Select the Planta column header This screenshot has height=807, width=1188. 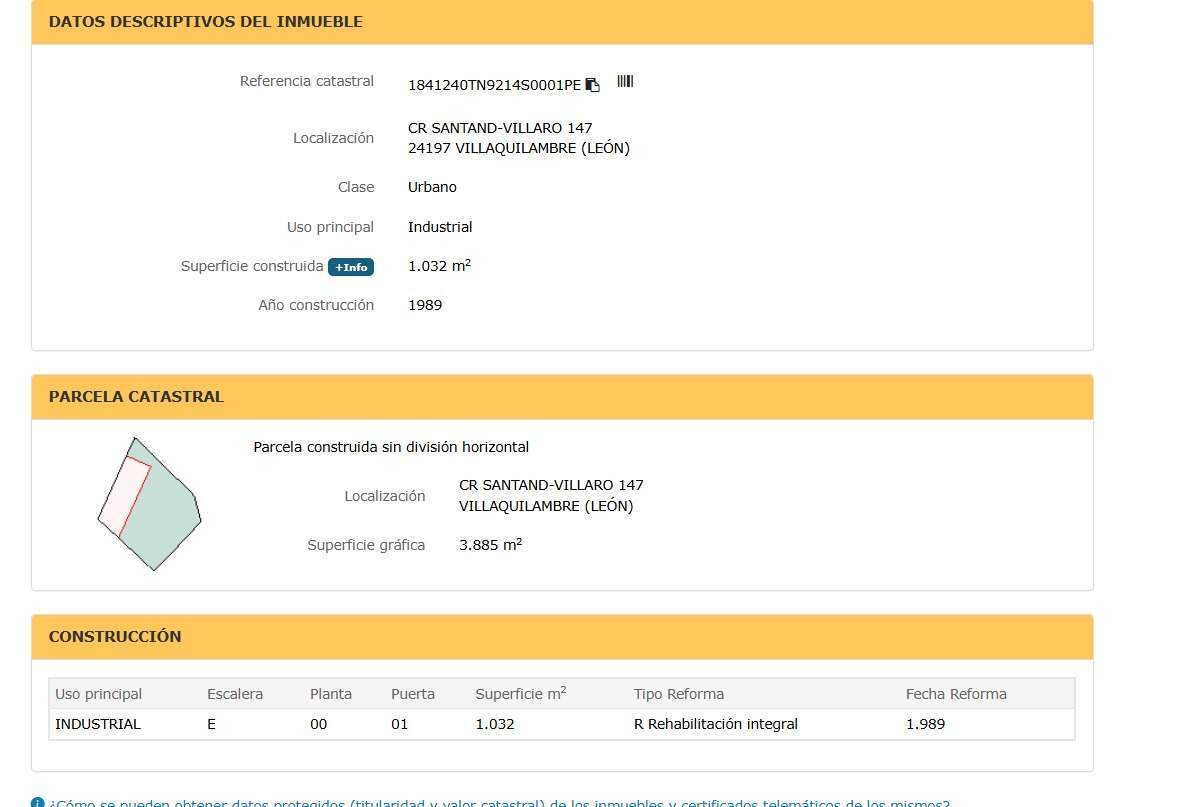click(x=331, y=694)
